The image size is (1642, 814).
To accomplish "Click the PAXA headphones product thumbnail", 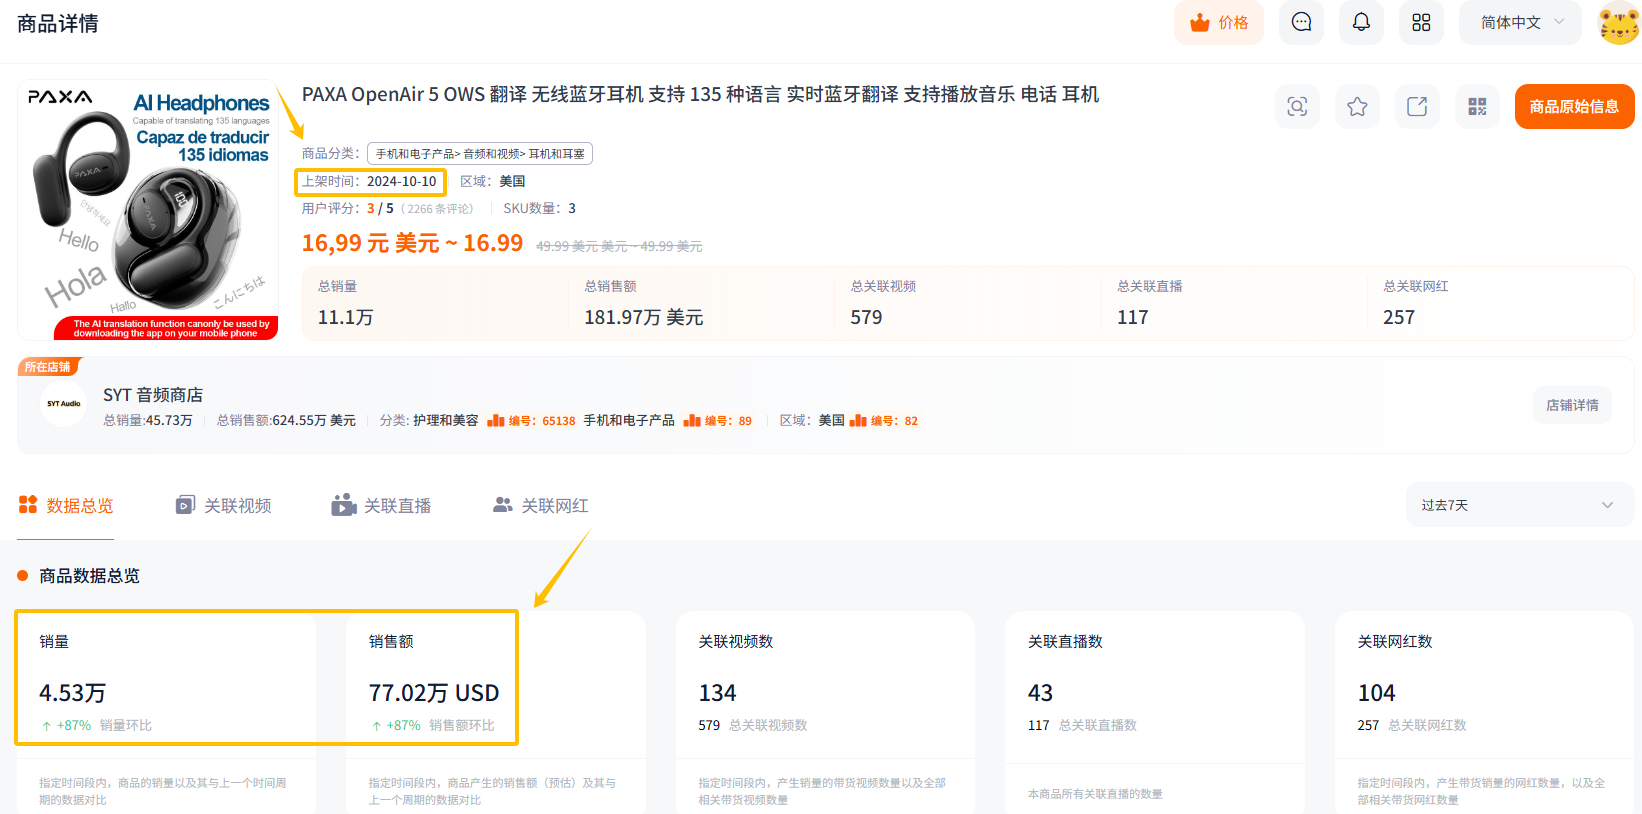I will 148,210.
